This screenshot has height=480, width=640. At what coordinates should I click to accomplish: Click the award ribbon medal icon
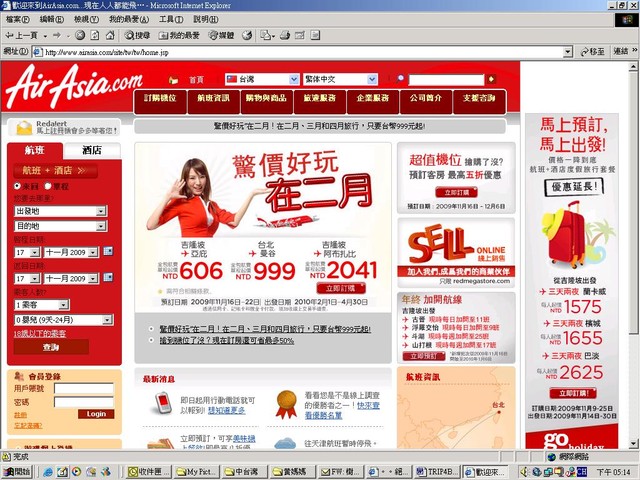(x=286, y=404)
